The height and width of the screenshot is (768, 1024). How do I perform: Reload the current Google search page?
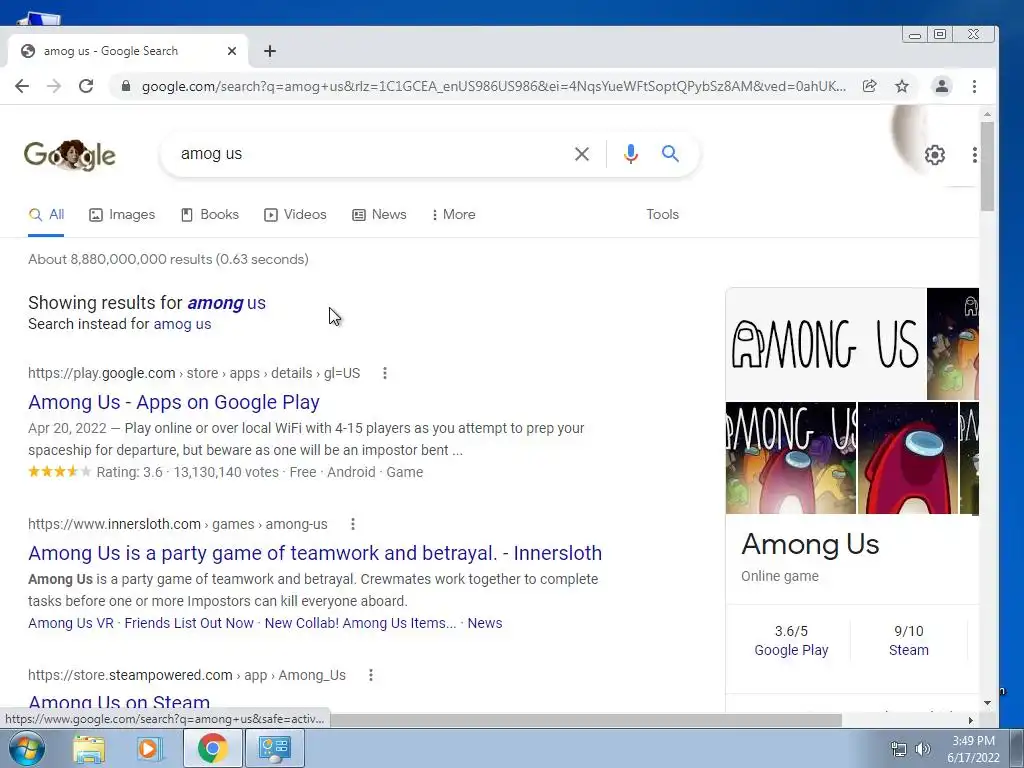coord(86,86)
